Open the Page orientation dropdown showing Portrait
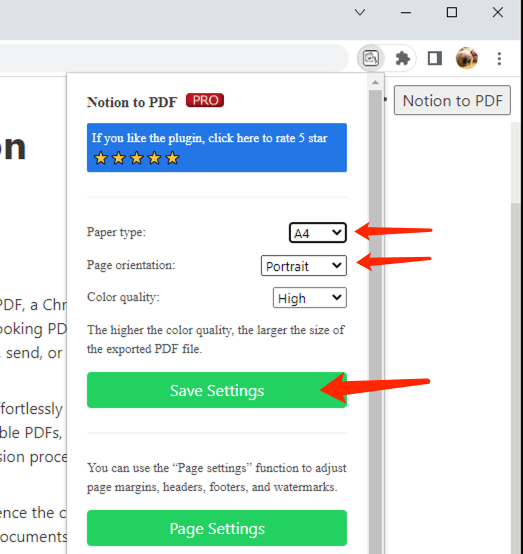 coord(304,265)
